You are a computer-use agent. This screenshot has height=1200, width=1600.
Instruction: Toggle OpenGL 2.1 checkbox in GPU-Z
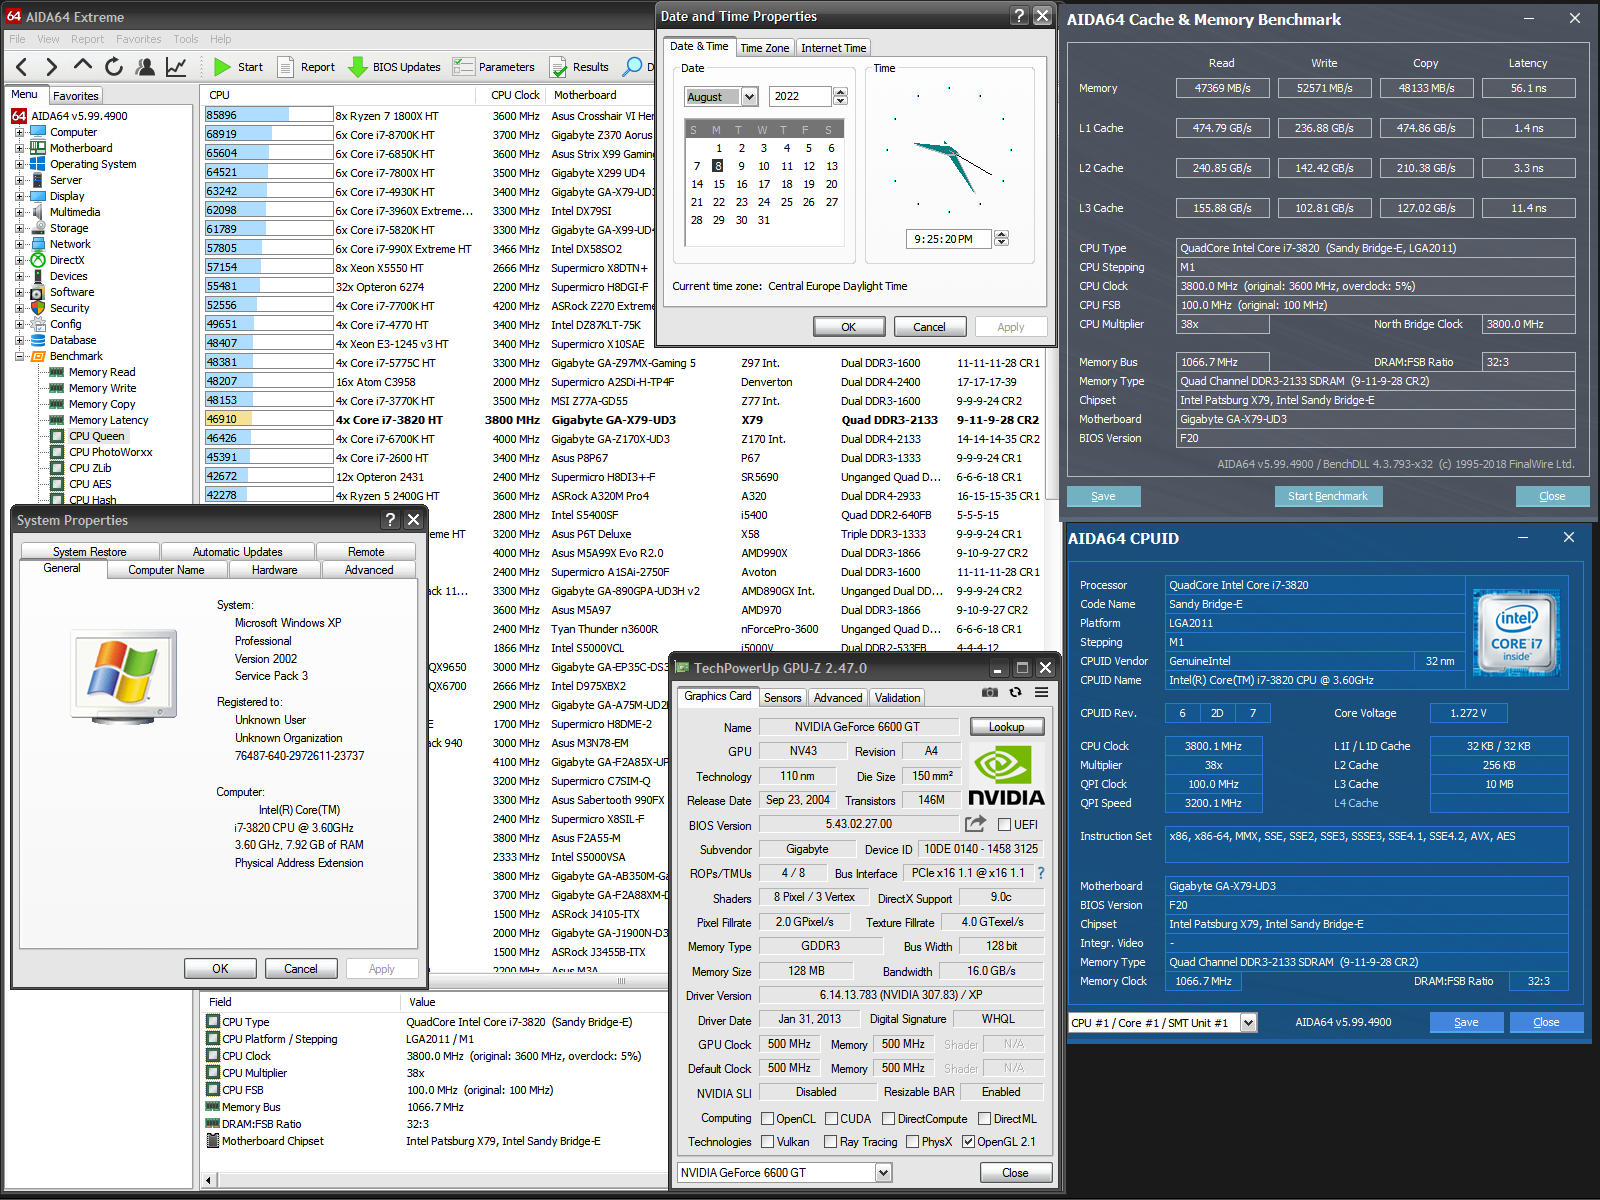(968, 1142)
